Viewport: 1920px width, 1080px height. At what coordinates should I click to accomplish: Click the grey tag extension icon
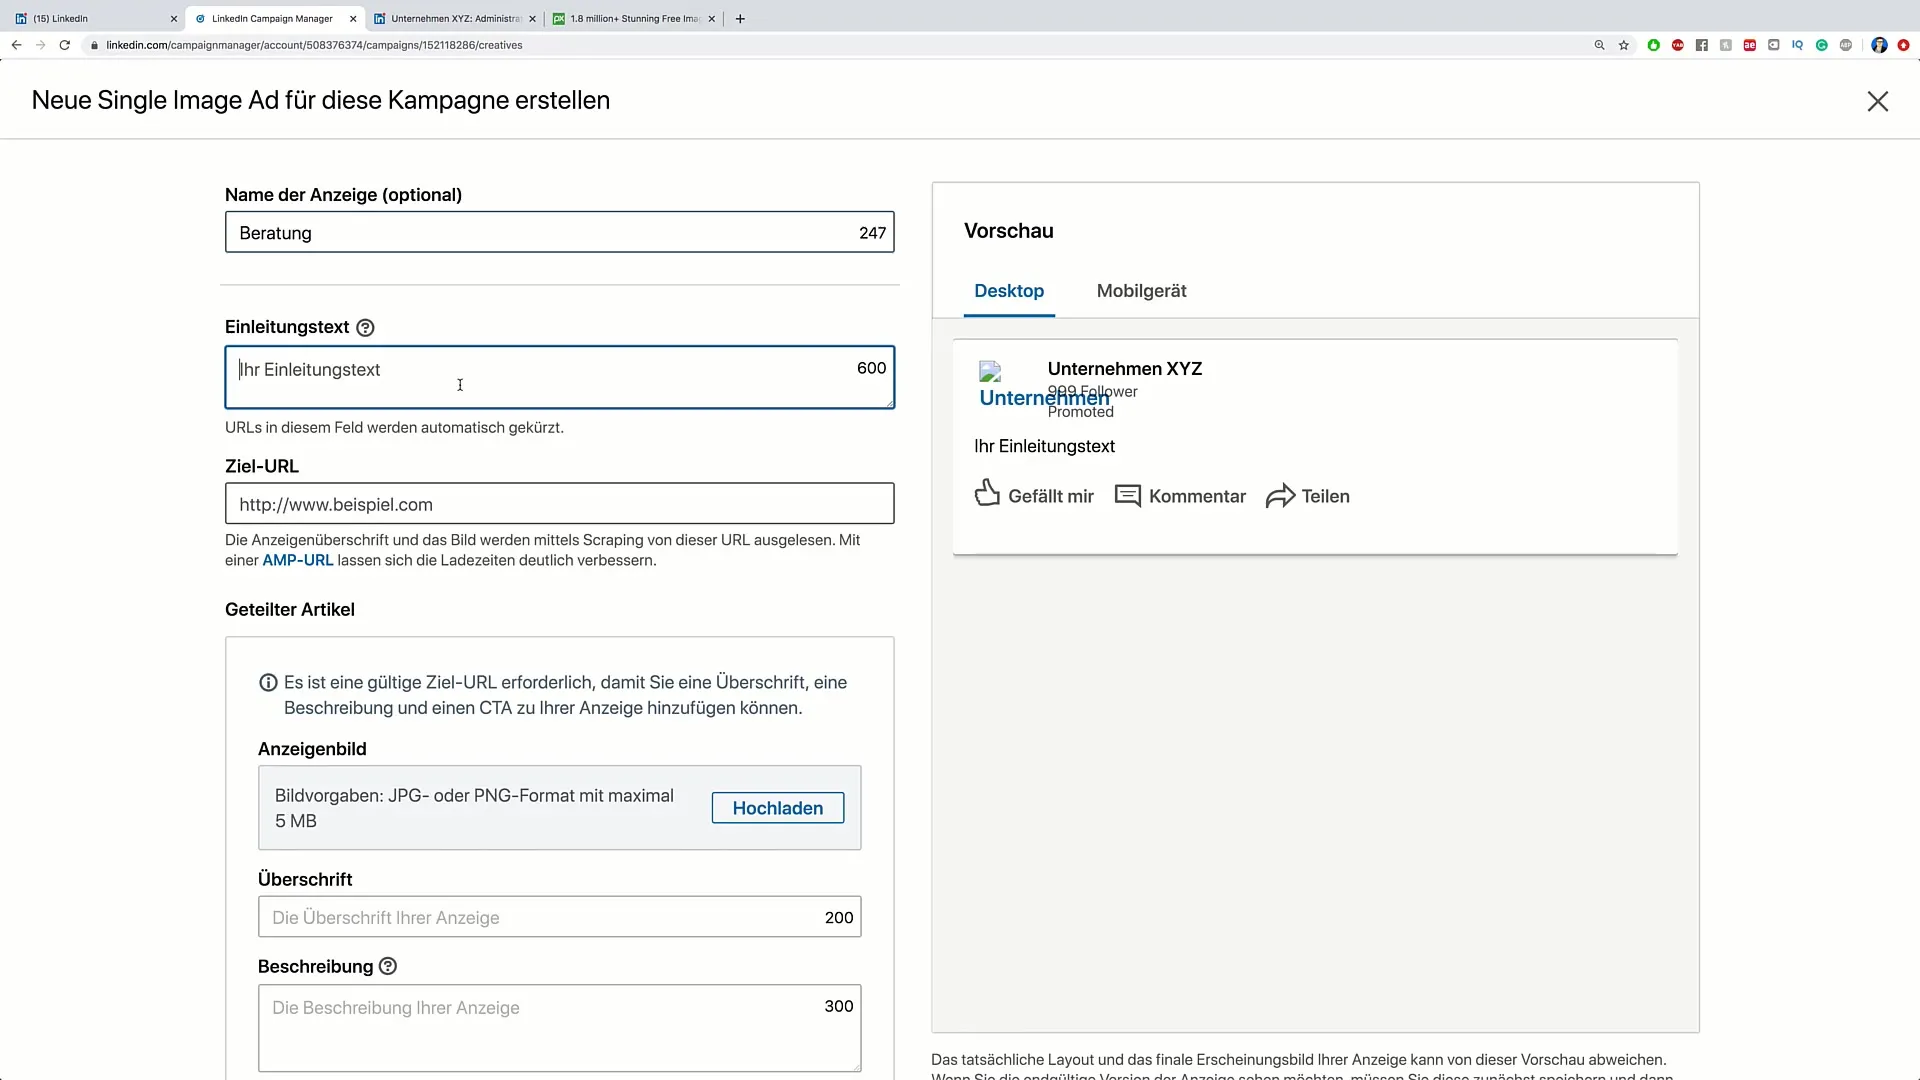point(1773,45)
